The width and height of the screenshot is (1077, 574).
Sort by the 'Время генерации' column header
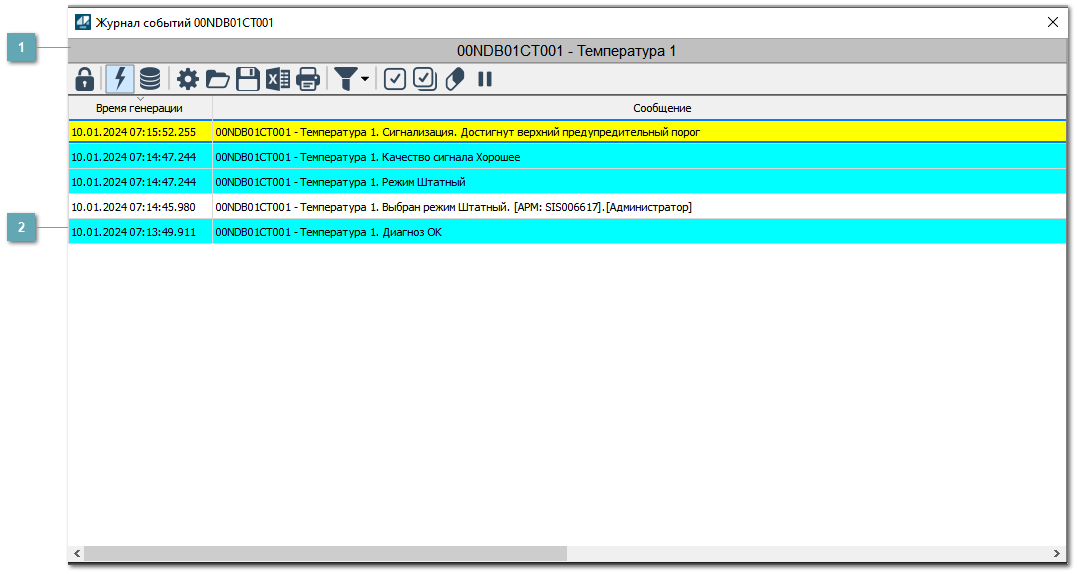(x=140, y=108)
